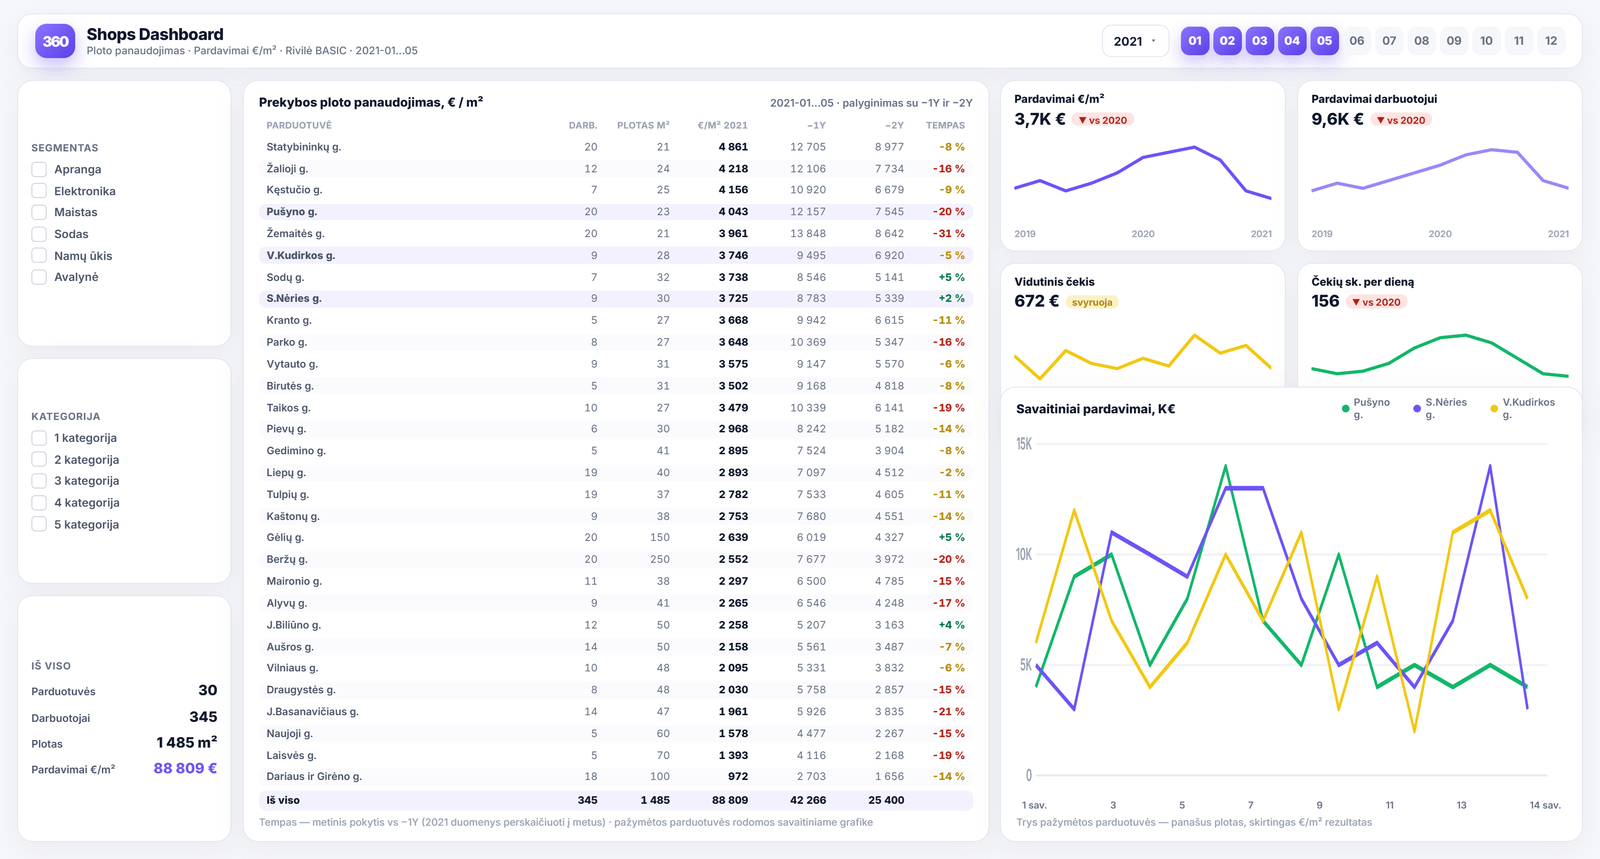The width and height of the screenshot is (1600, 859).
Task: Select the V.Kudirkos g. table row
Action: tap(616, 255)
